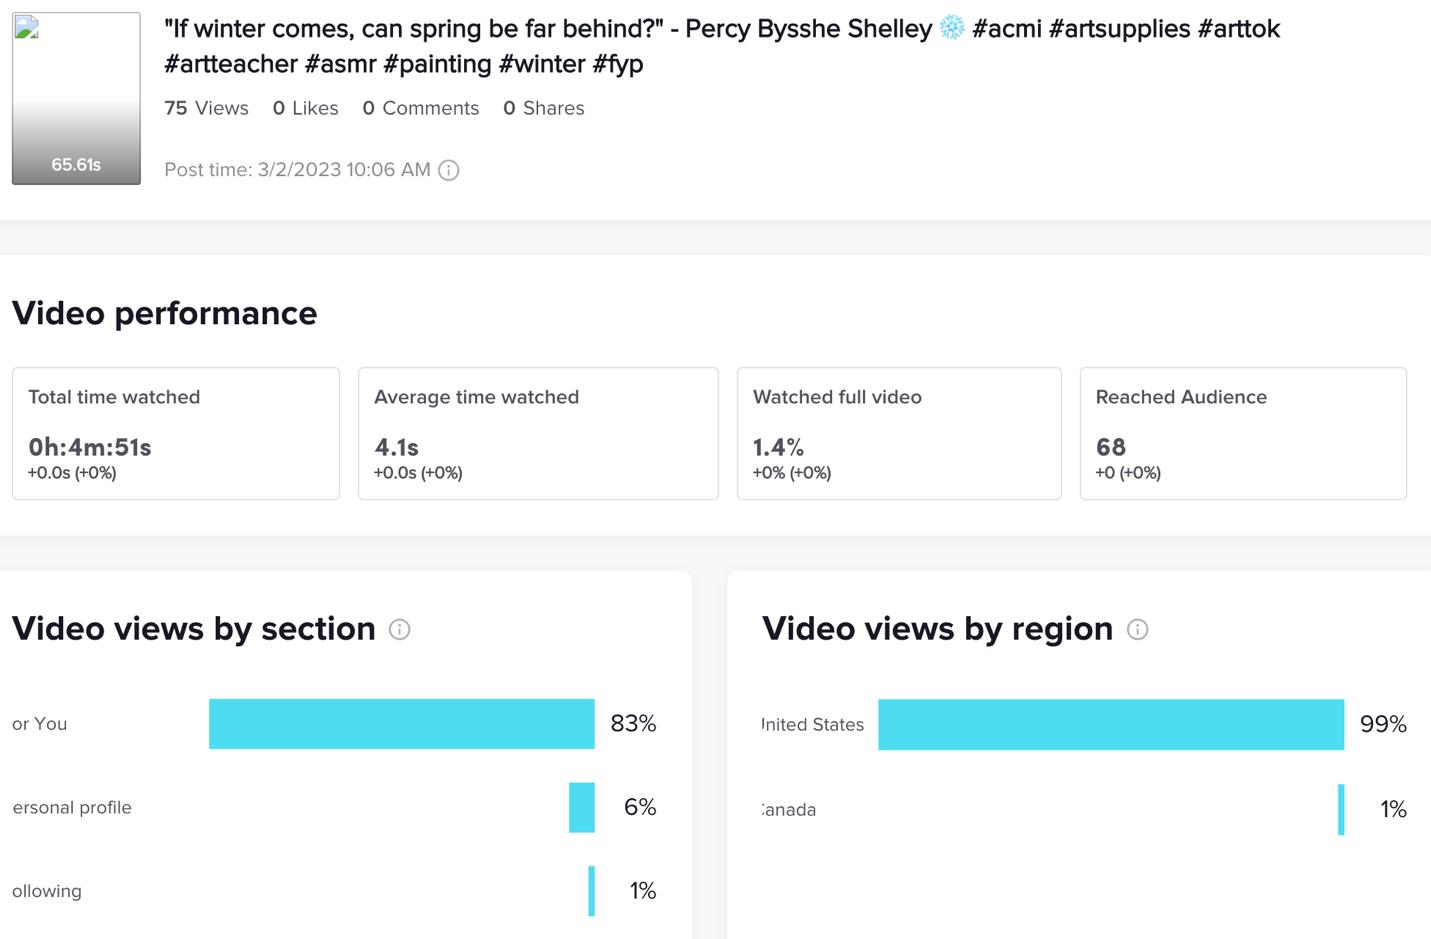Click the #acmi hashtag
The image size is (1431, 939).
[1006, 29]
